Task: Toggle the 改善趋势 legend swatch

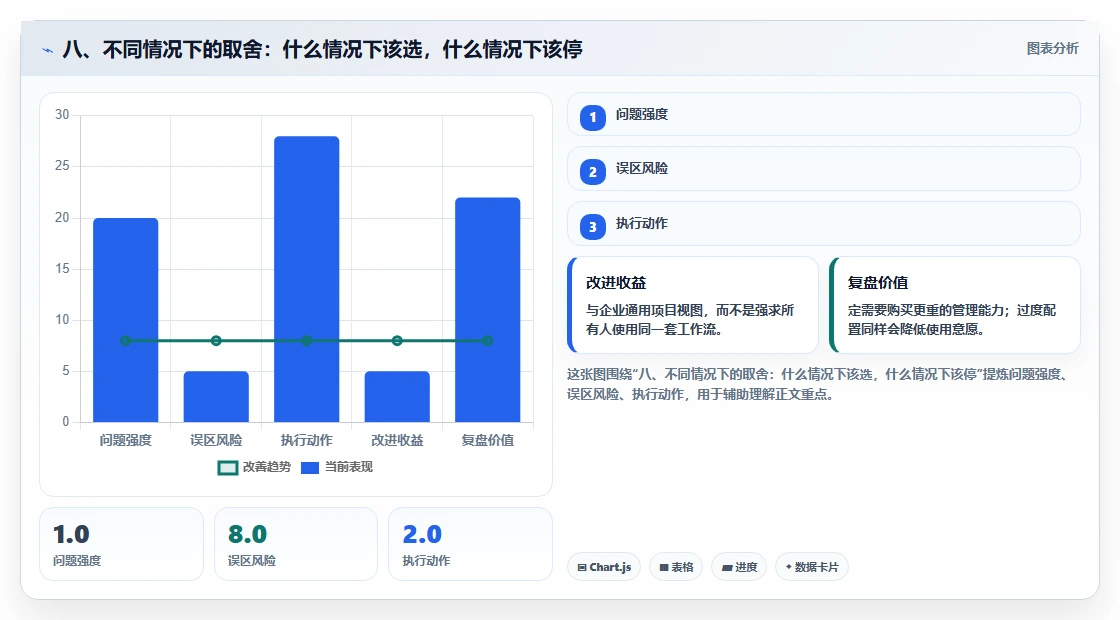Action: coord(227,468)
